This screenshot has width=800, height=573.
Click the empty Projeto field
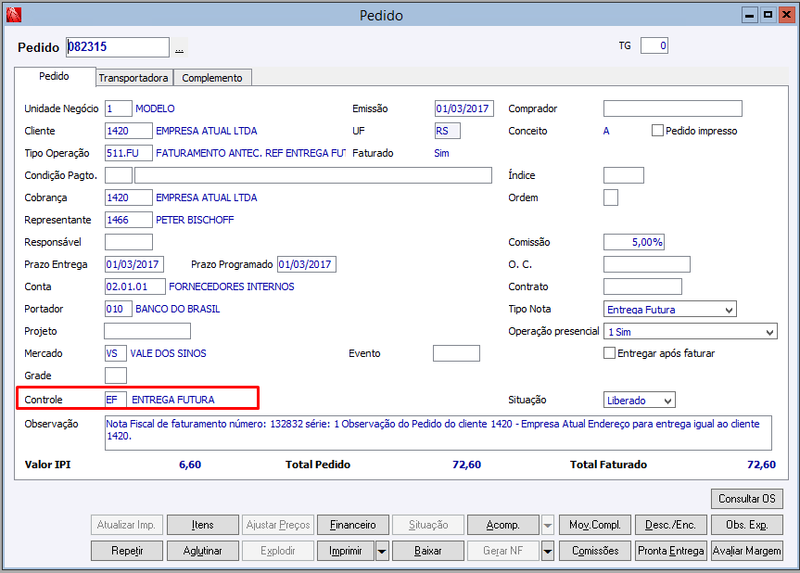147,331
